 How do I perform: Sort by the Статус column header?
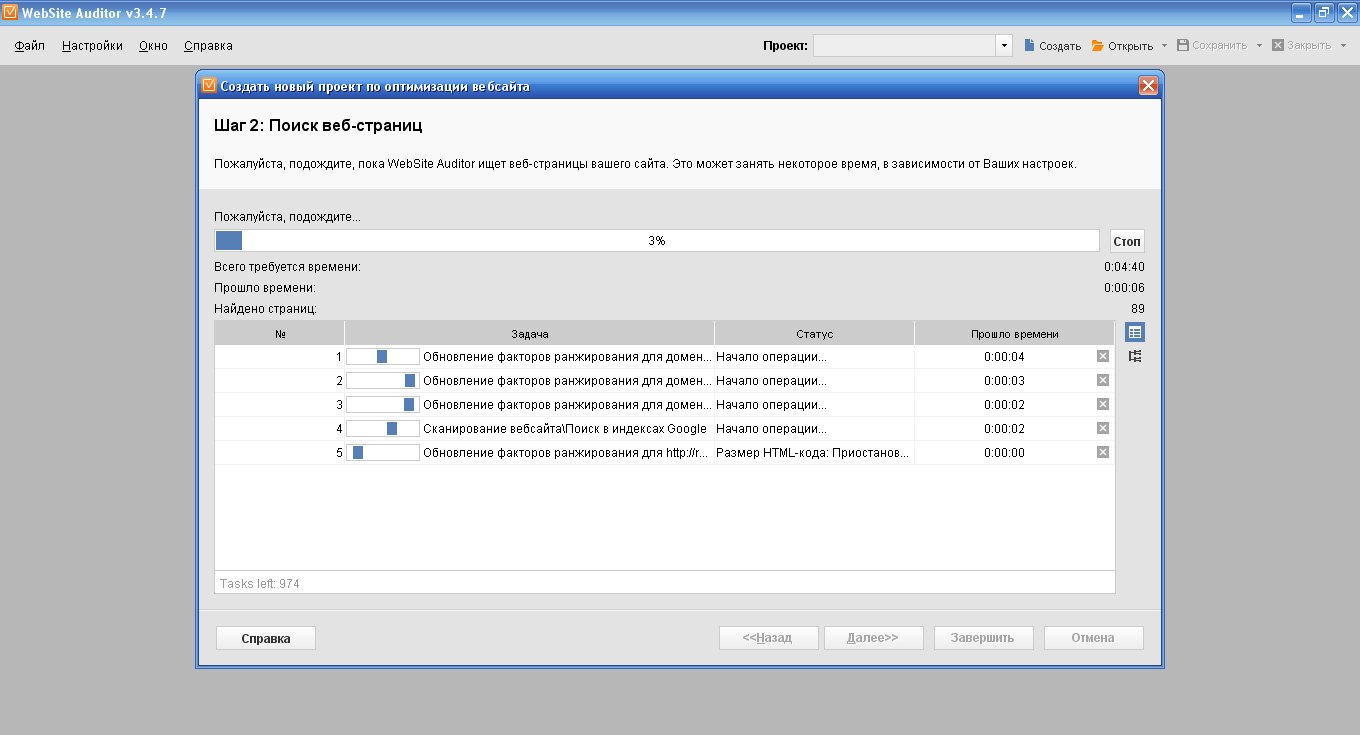tap(815, 334)
